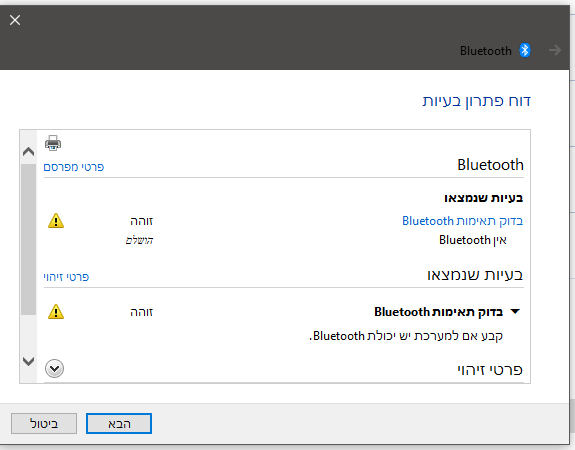Click scrollbar up arrow in report pane
The height and width of the screenshot is (450, 575).
point(29,151)
